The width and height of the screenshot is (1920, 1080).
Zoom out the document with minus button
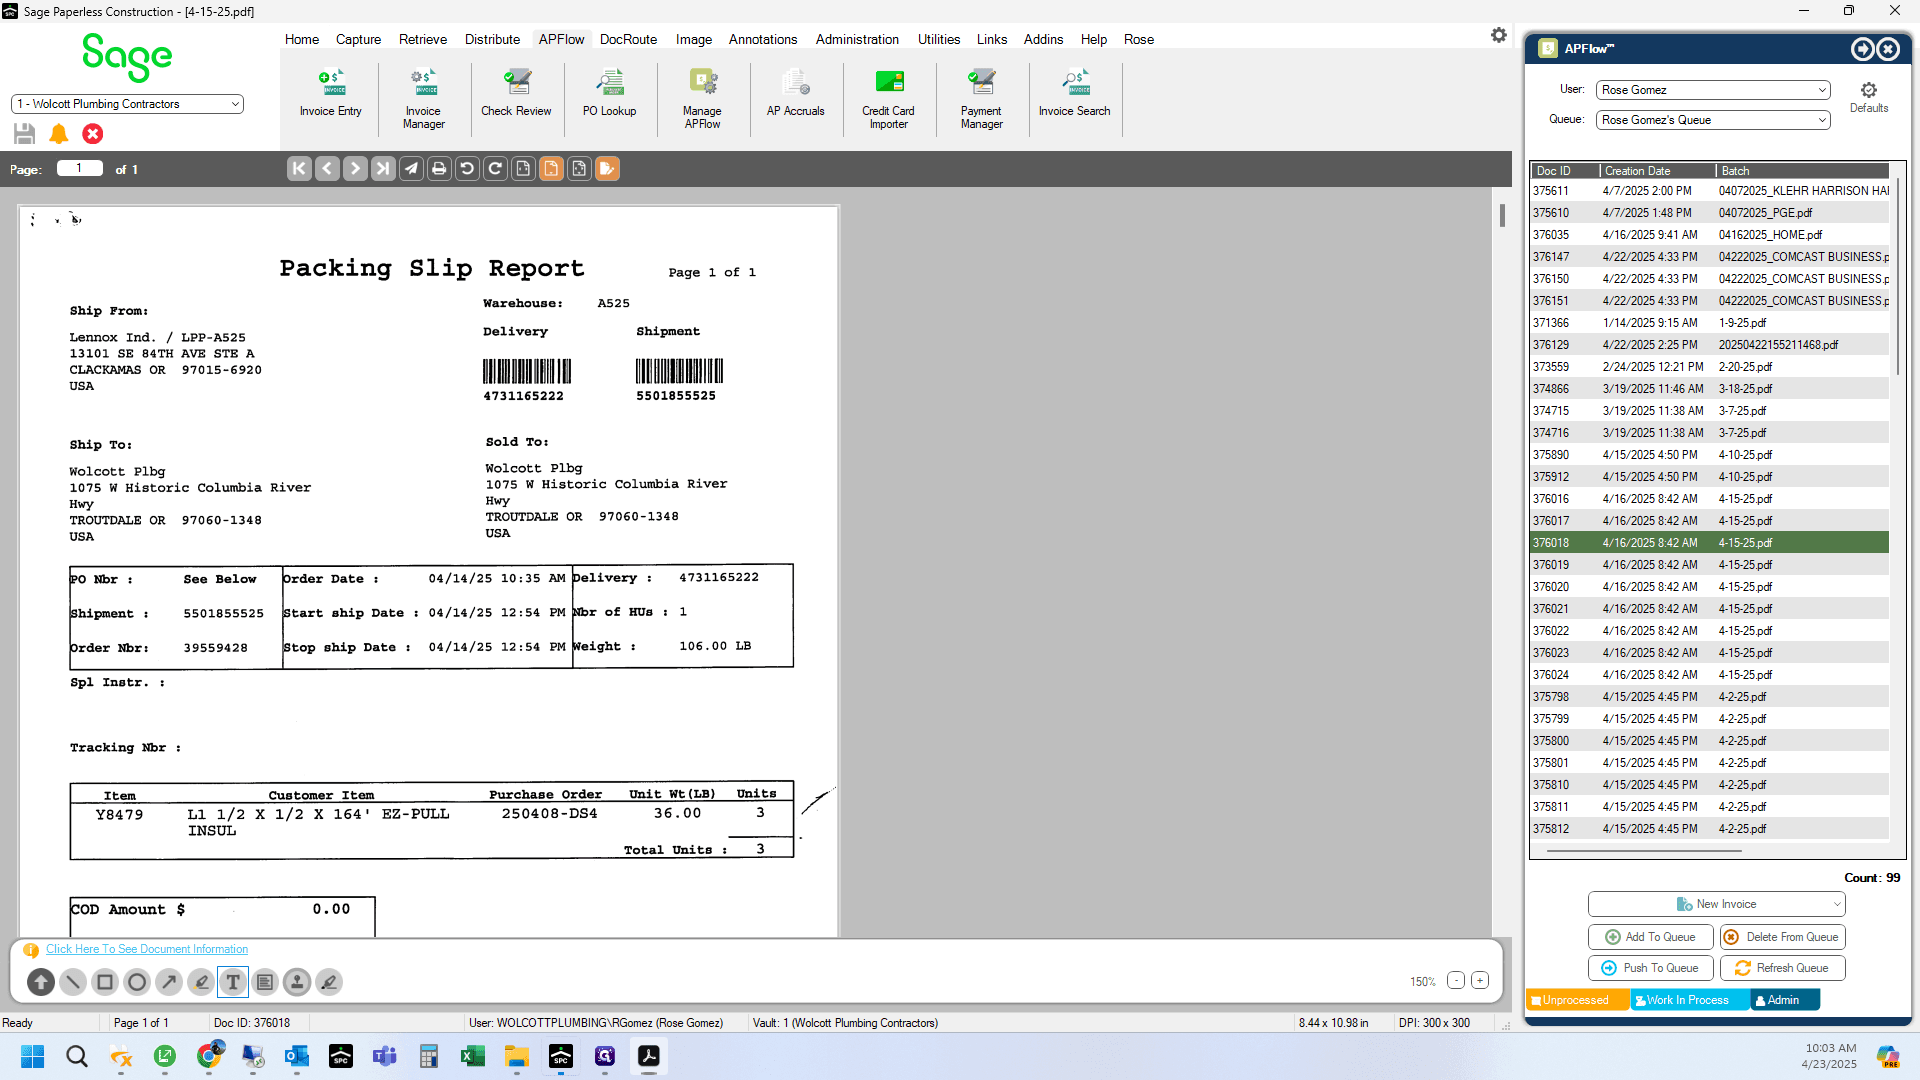1456,981
